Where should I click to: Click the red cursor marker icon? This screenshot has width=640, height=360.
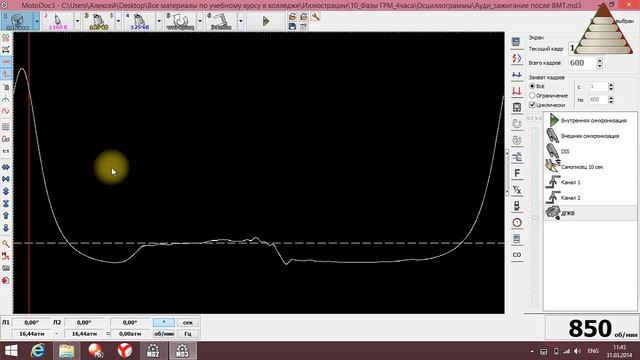click(x=6, y=256)
